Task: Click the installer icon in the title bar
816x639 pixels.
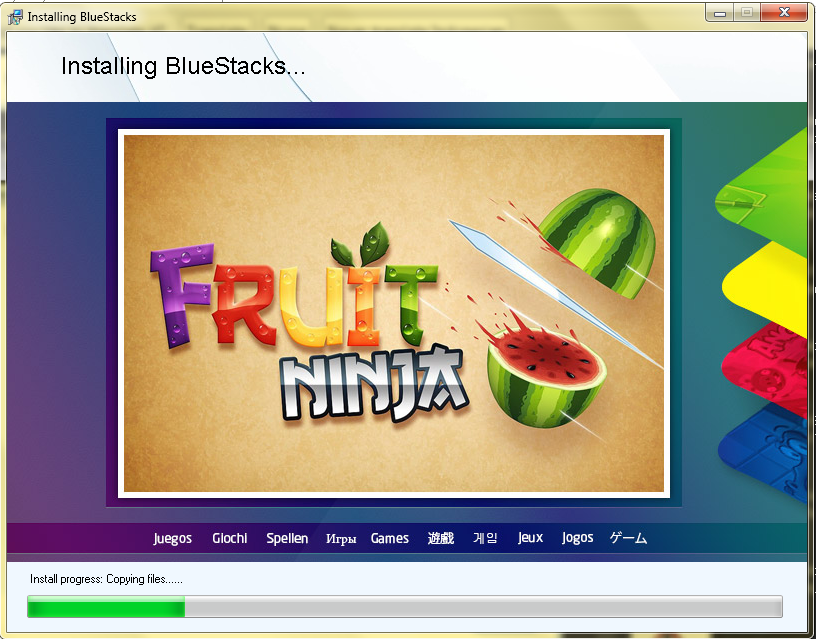Action: pyautogui.click(x=15, y=17)
